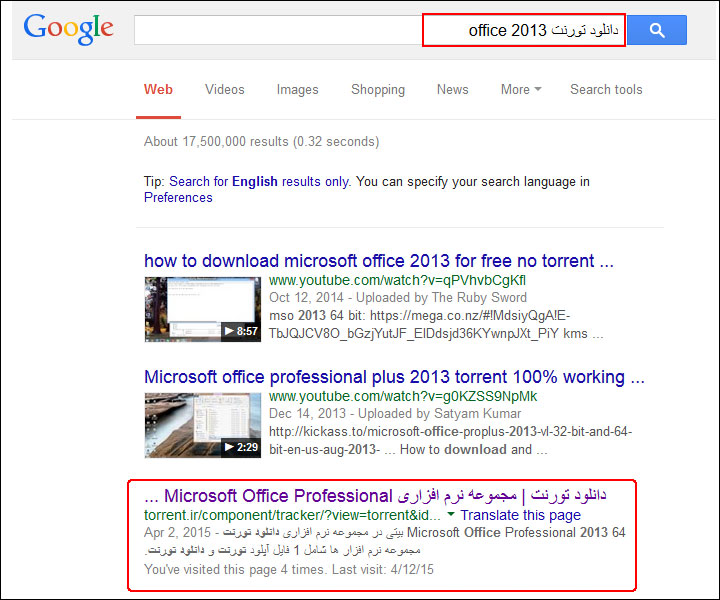Switch to the Videos tab

tap(225, 89)
